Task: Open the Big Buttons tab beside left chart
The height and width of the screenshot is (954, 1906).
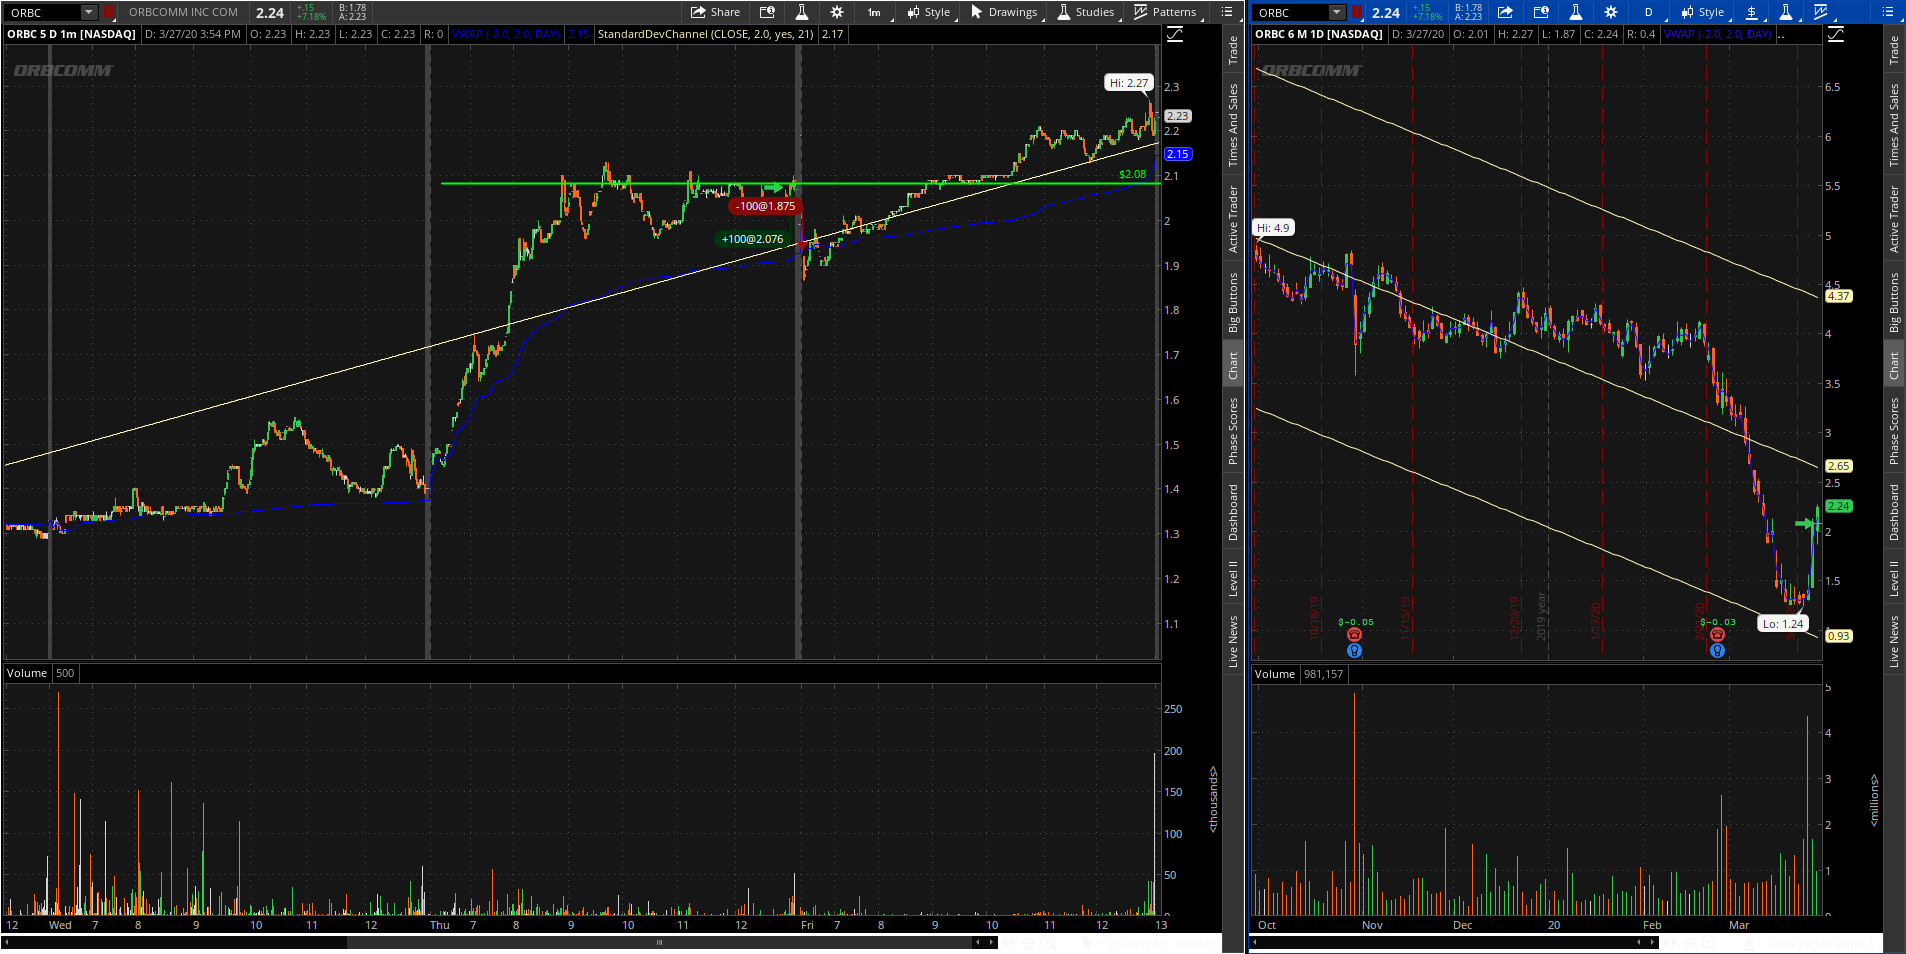Action: coord(1233,302)
